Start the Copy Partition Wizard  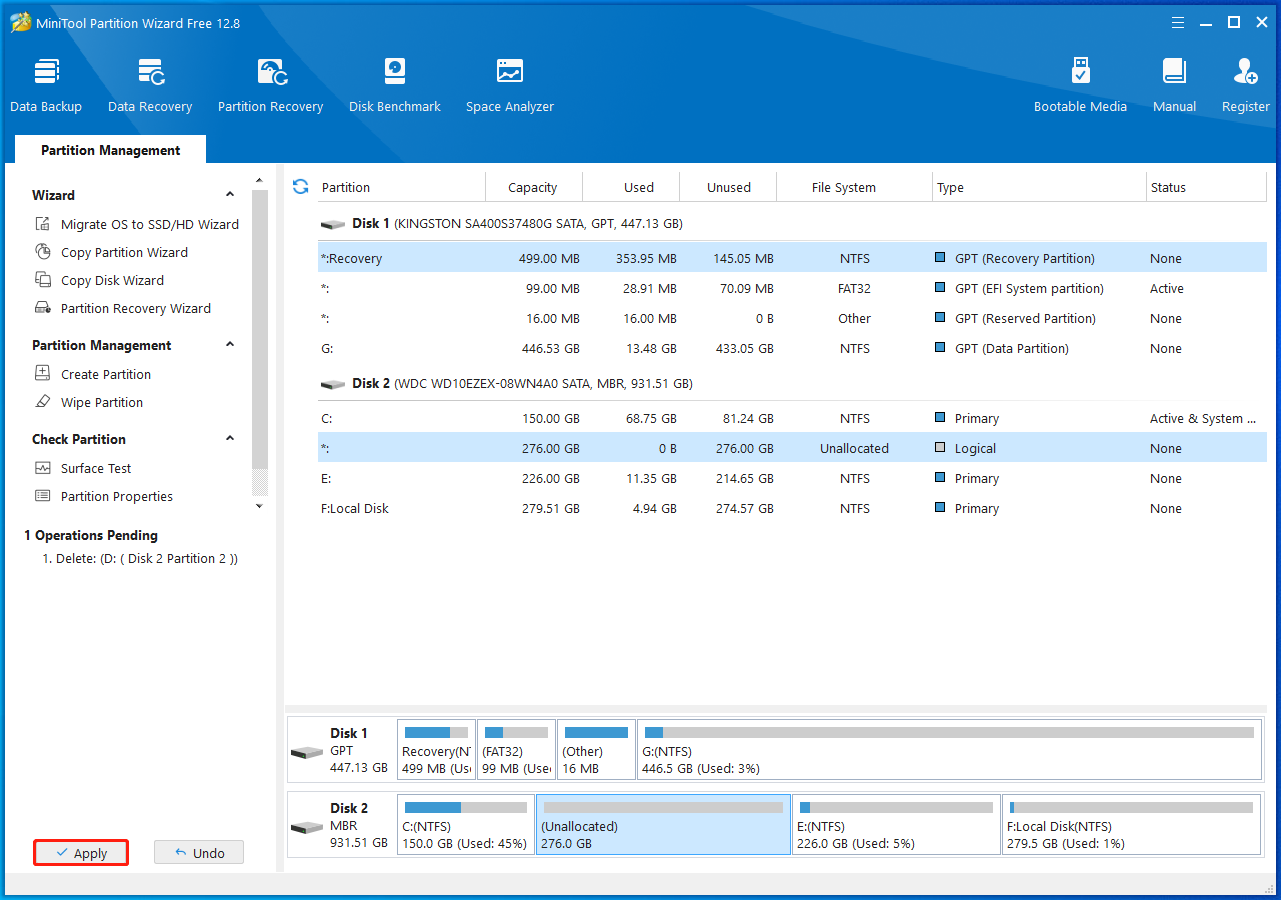click(x=111, y=252)
